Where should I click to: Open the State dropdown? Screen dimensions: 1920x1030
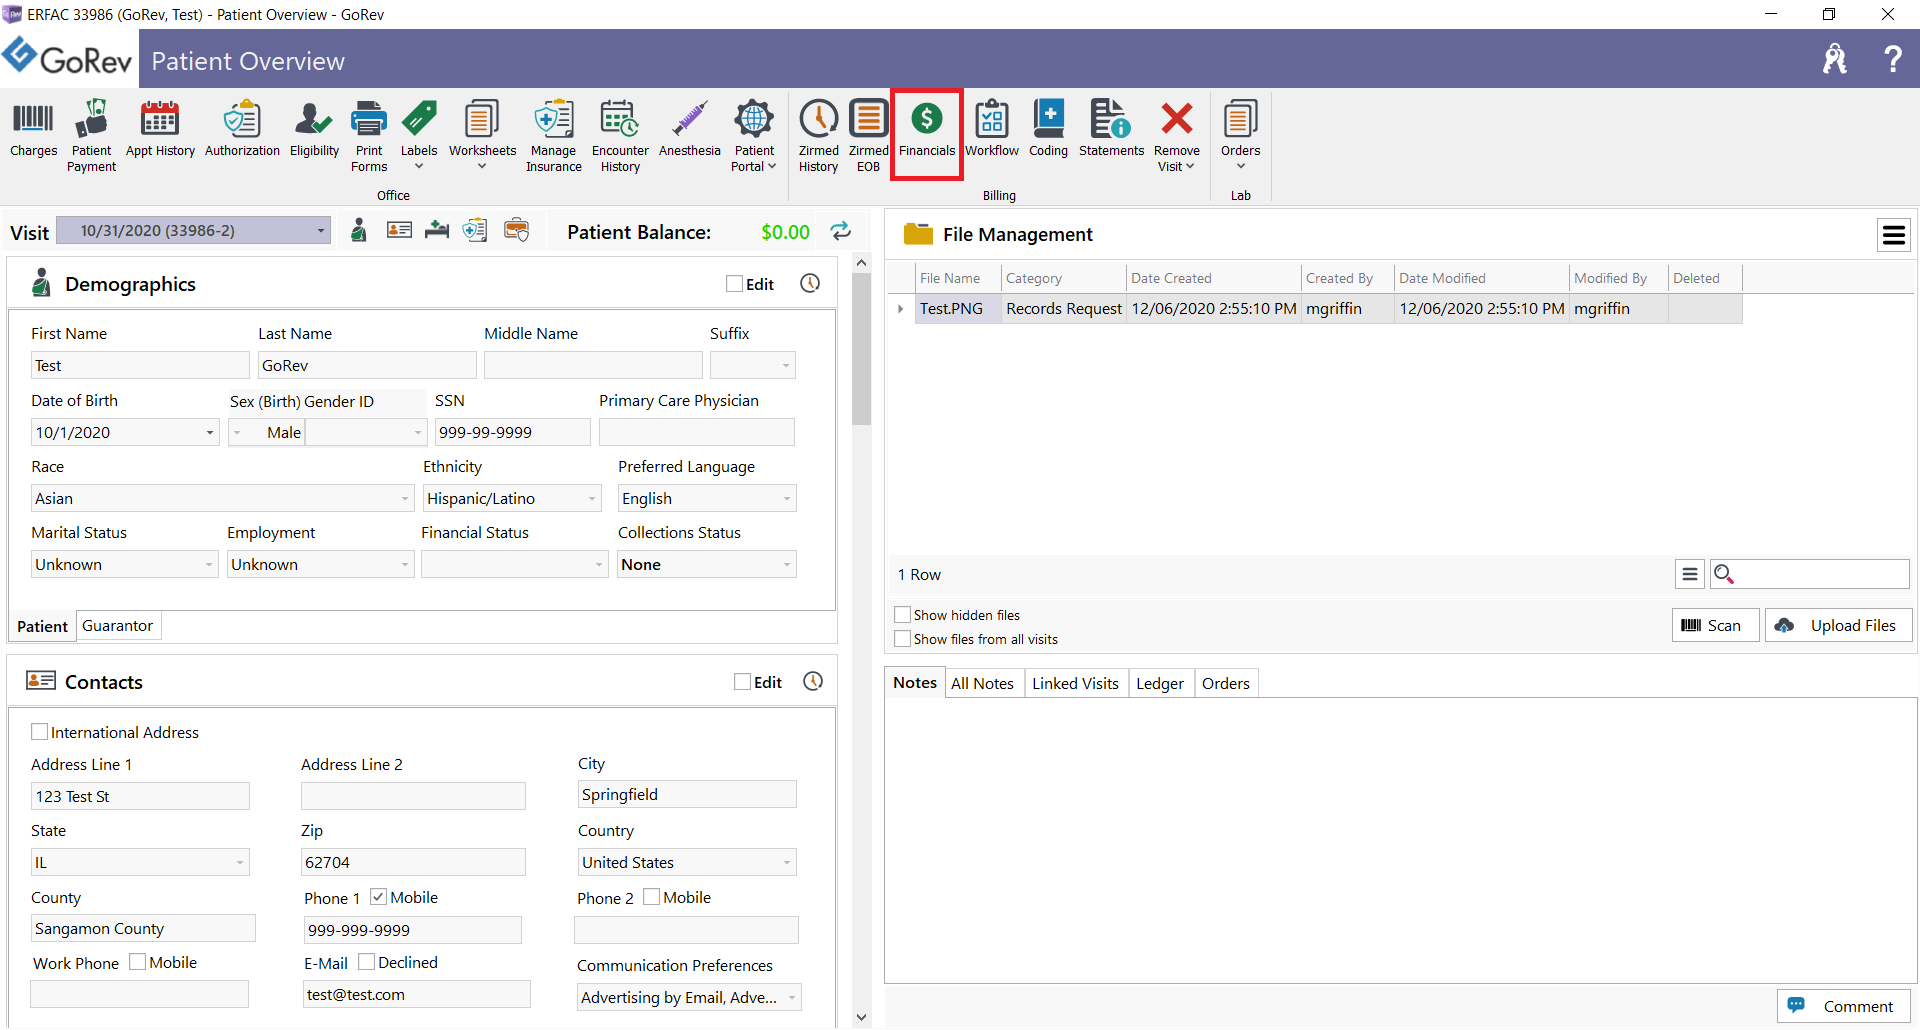pyautogui.click(x=240, y=862)
